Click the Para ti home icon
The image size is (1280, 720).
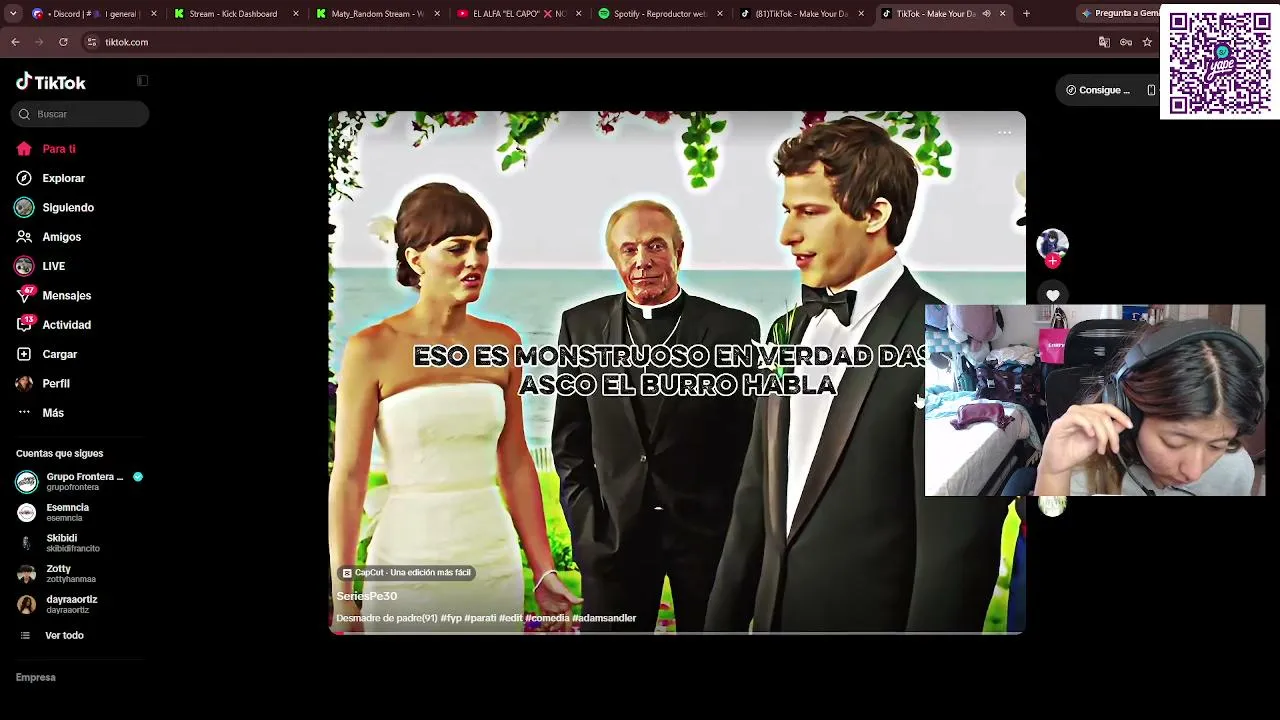point(24,149)
